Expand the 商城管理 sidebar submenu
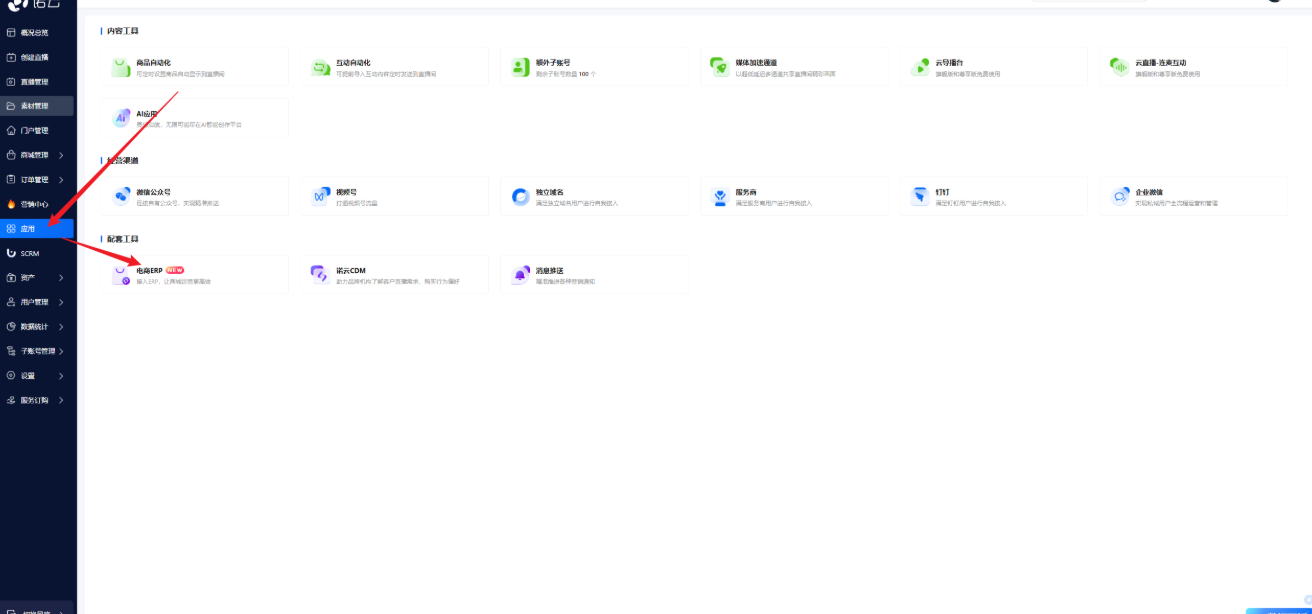 coord(38,155)
